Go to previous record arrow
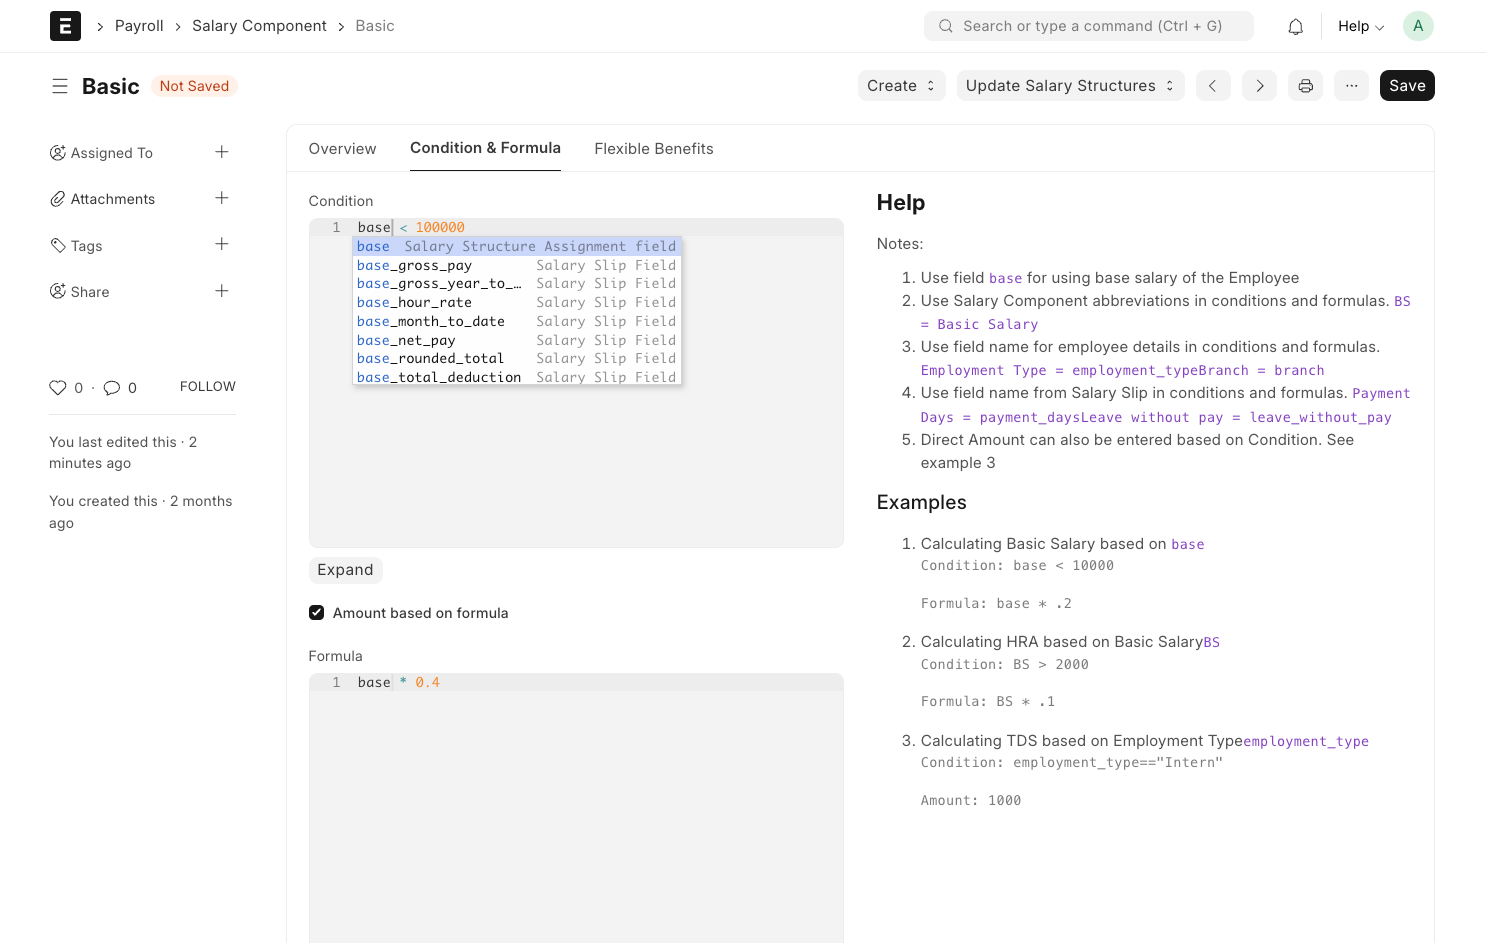1486x943 pixels. coord(1212,86)
